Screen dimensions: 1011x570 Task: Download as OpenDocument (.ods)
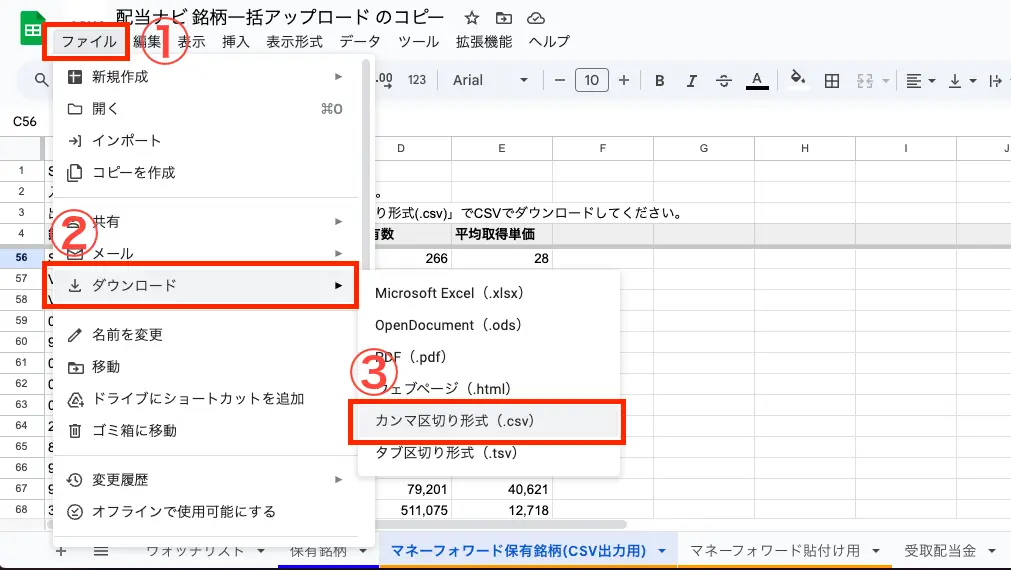coord(489,325)
